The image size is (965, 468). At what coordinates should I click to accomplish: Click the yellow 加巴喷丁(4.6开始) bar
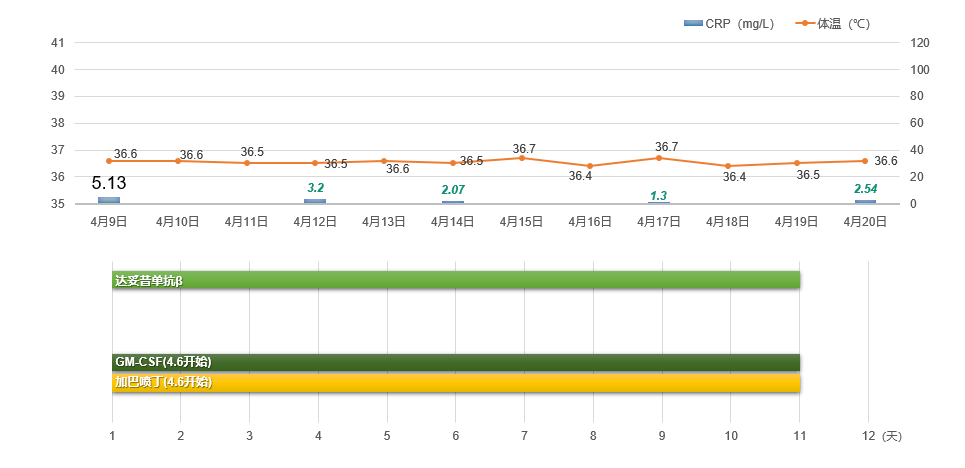pyautogui.click(x=456, y=382)
